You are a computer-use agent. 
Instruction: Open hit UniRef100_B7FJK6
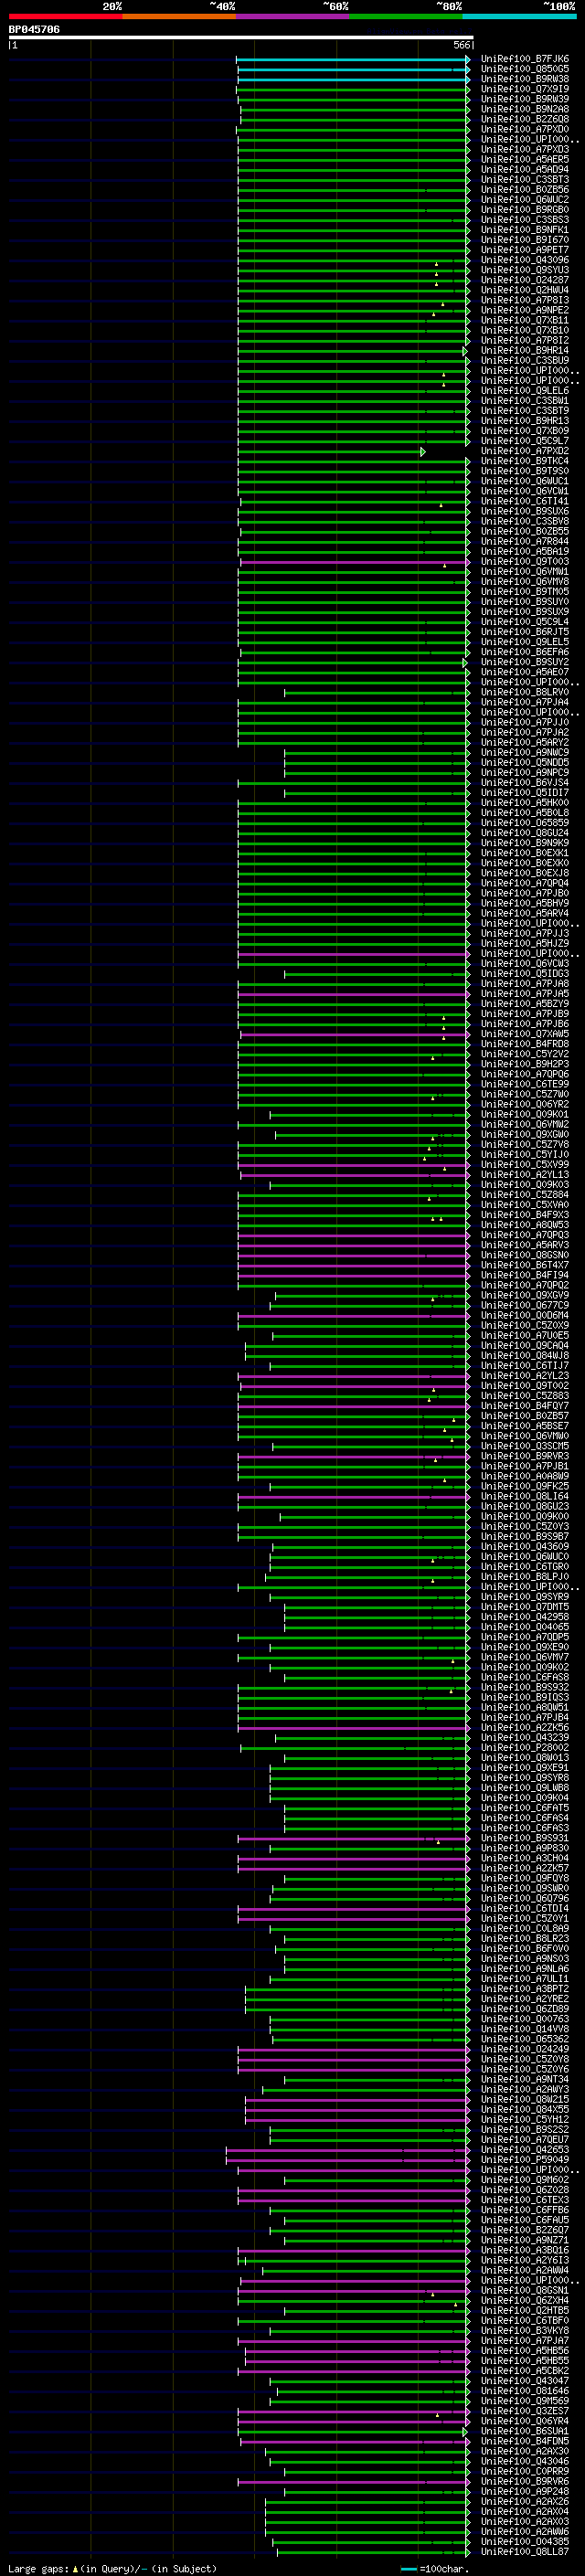point(525,59)
